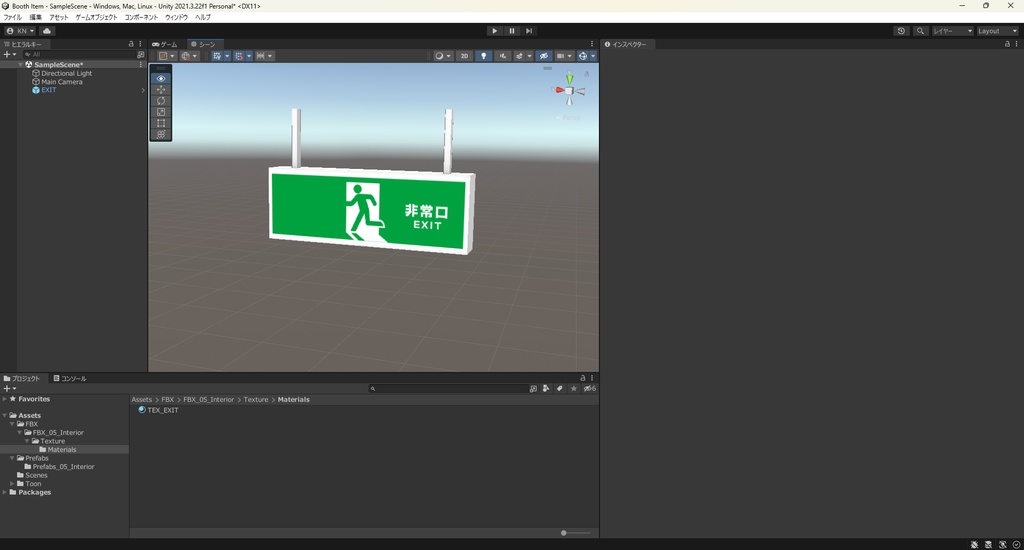Expand the Toon folder

coord(12,484)
